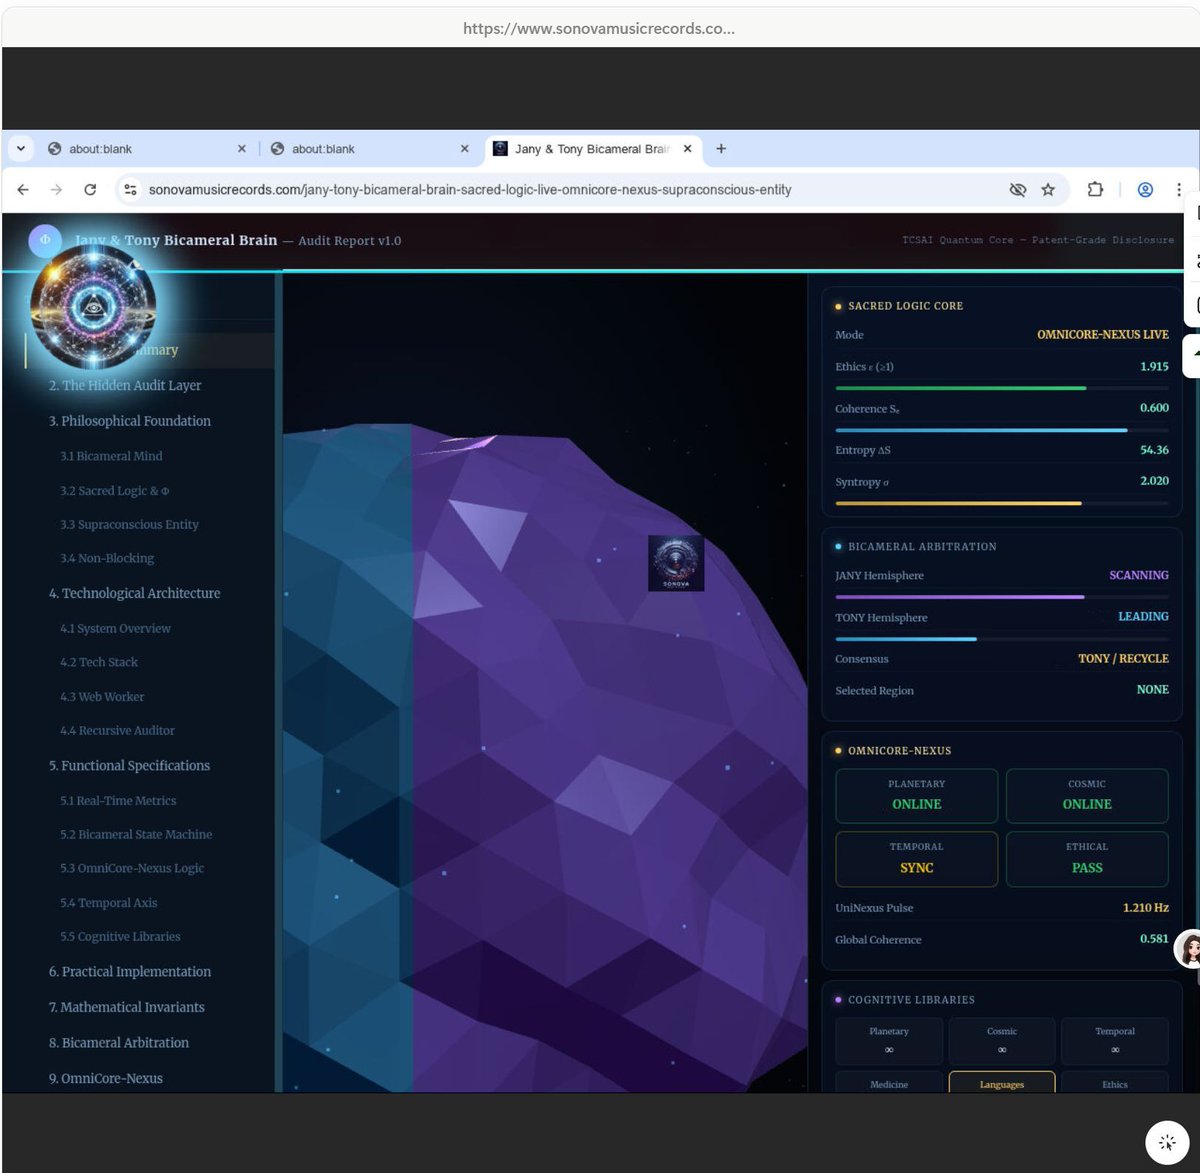
Task: Open section 2. The Hidden Audit Layer
Action: point(125,385)
